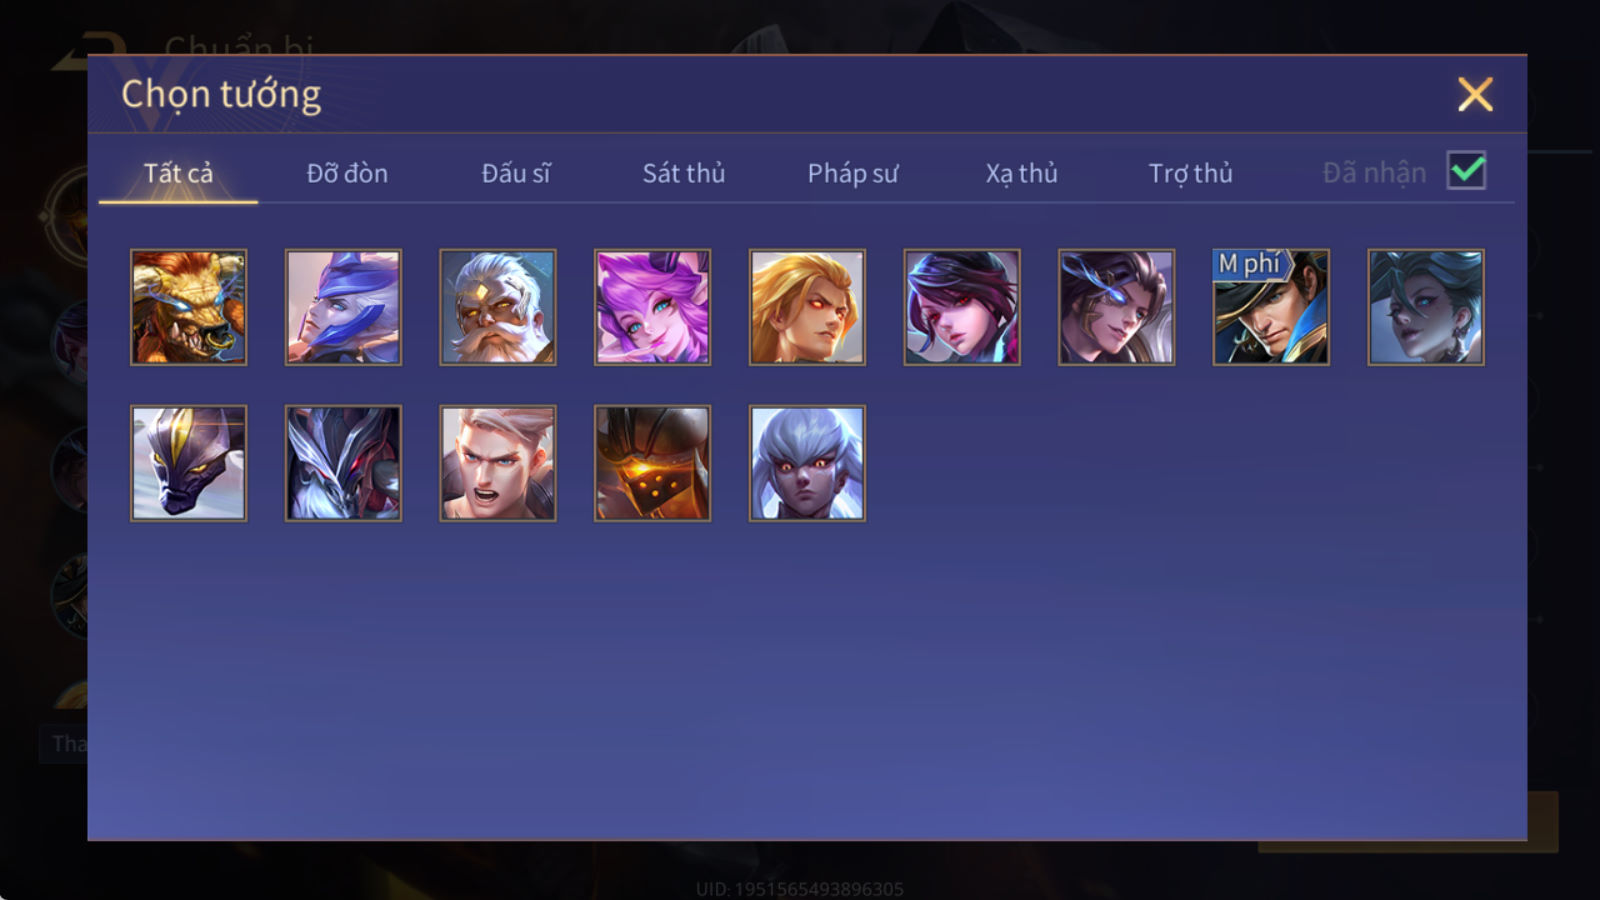Select the shouting blond male hero
Image resolution: width=1600 pixels, height=900 pixels.
497,463
